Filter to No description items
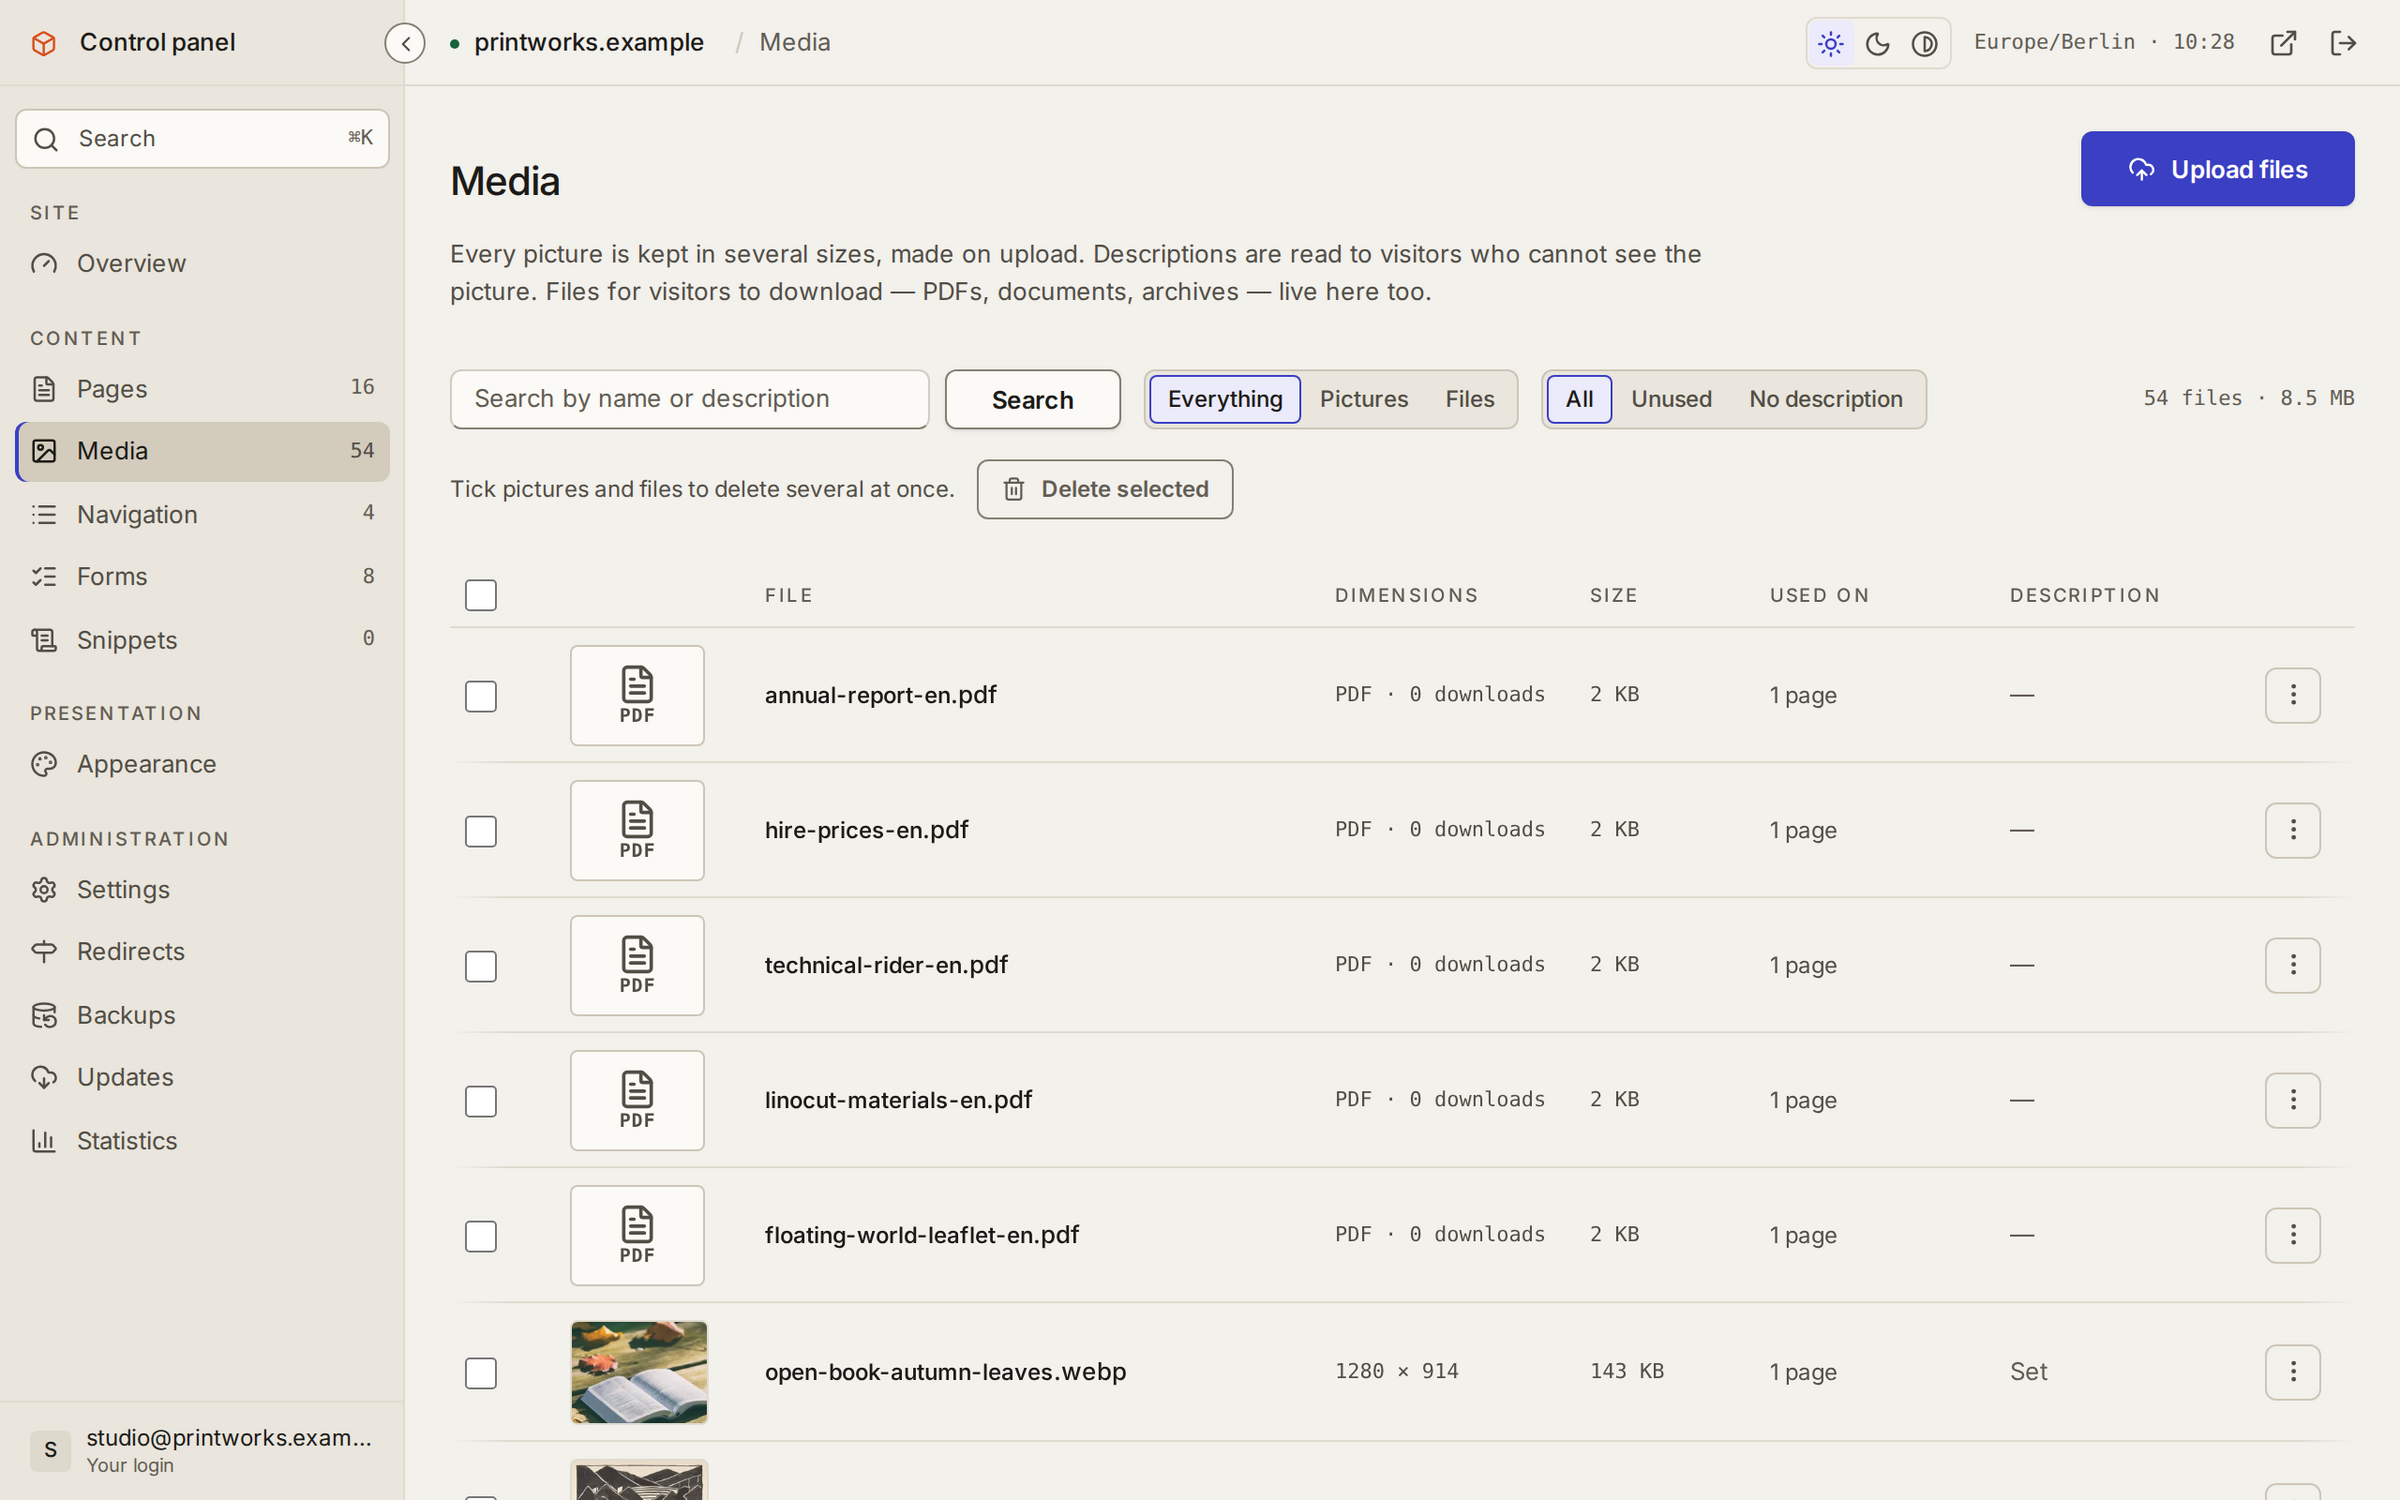The height and width of the screenshot is (1500, 2400). pos(1825,399)
